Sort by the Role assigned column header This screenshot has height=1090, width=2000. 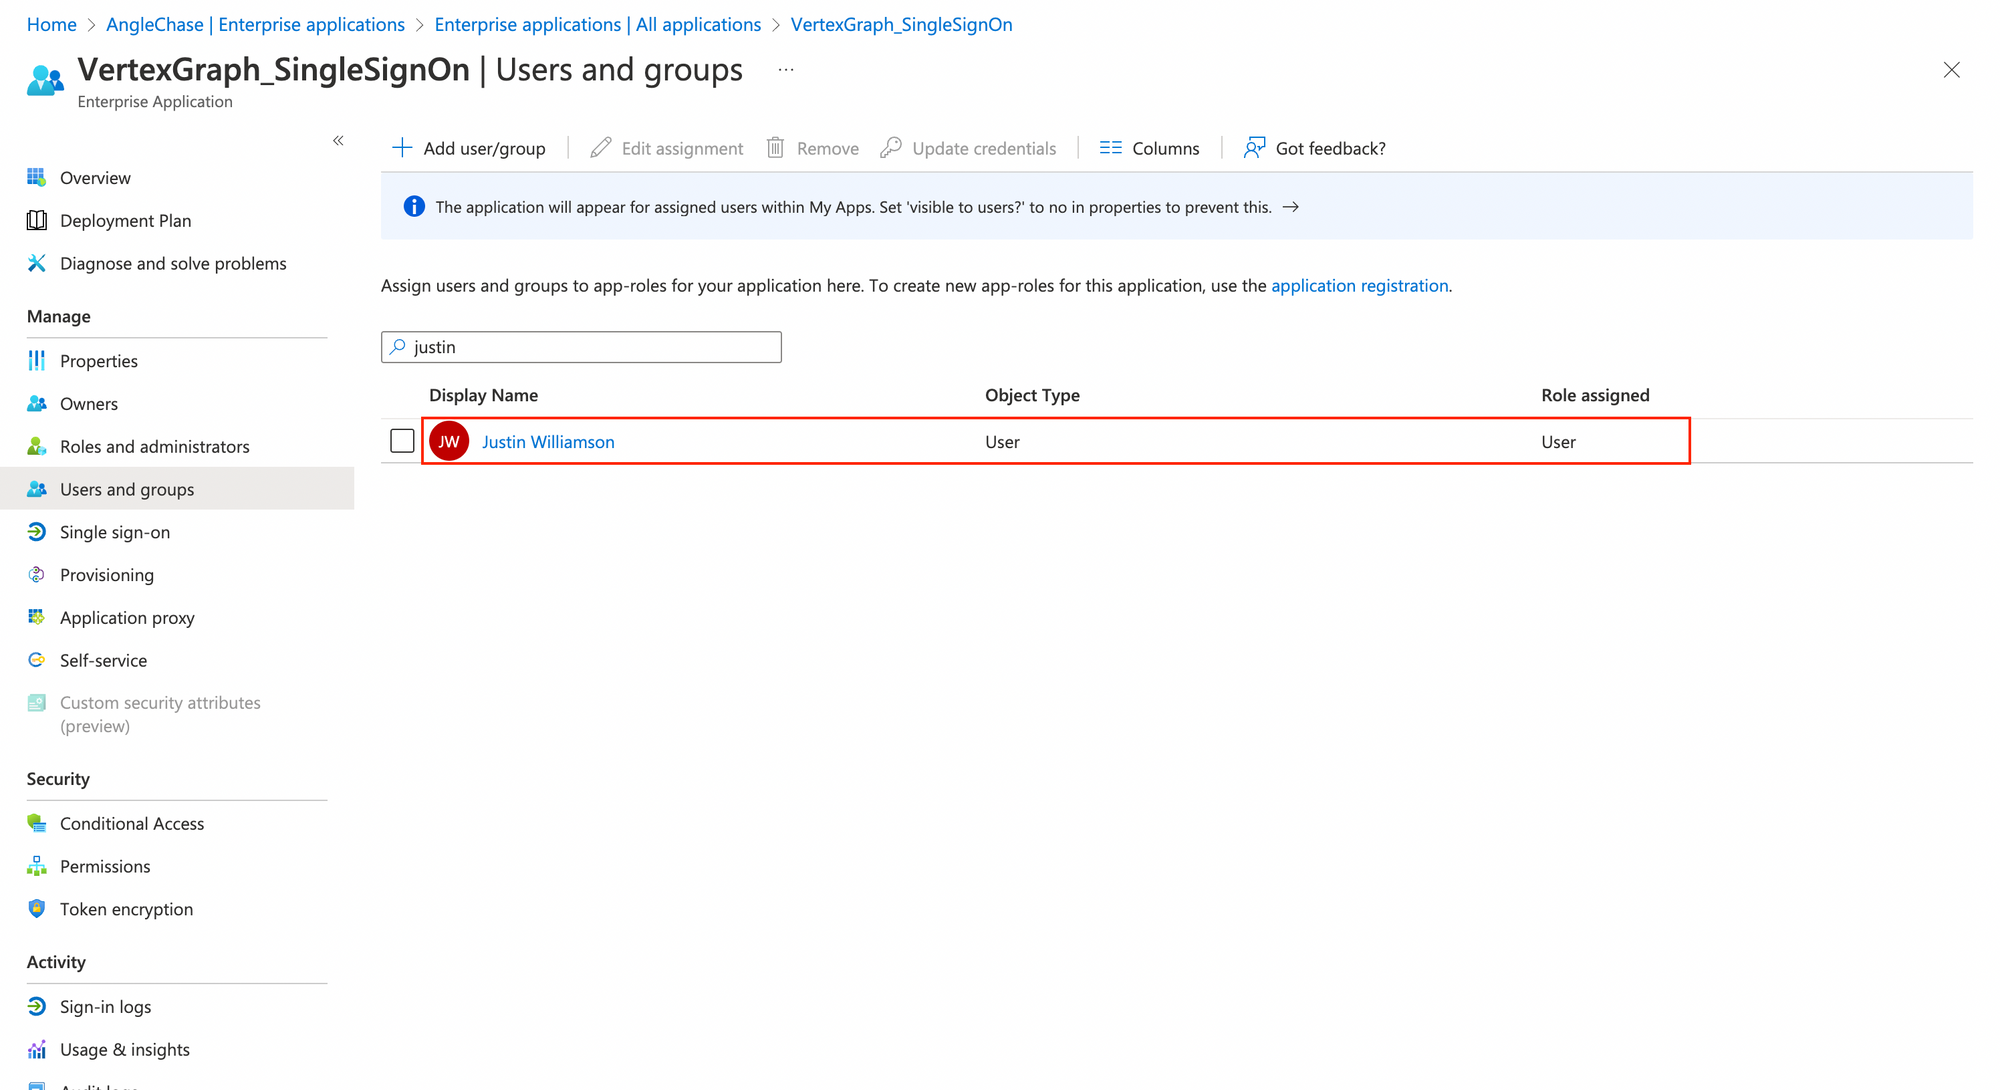1595,395
